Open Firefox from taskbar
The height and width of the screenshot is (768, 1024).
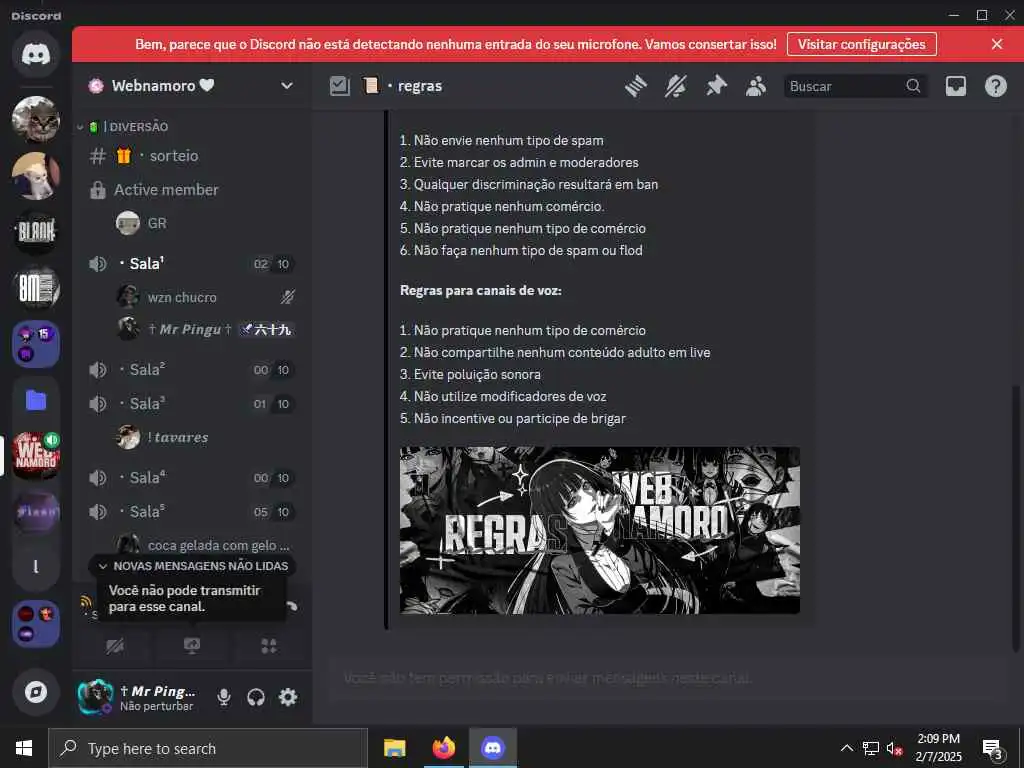(x=443, y=748)
